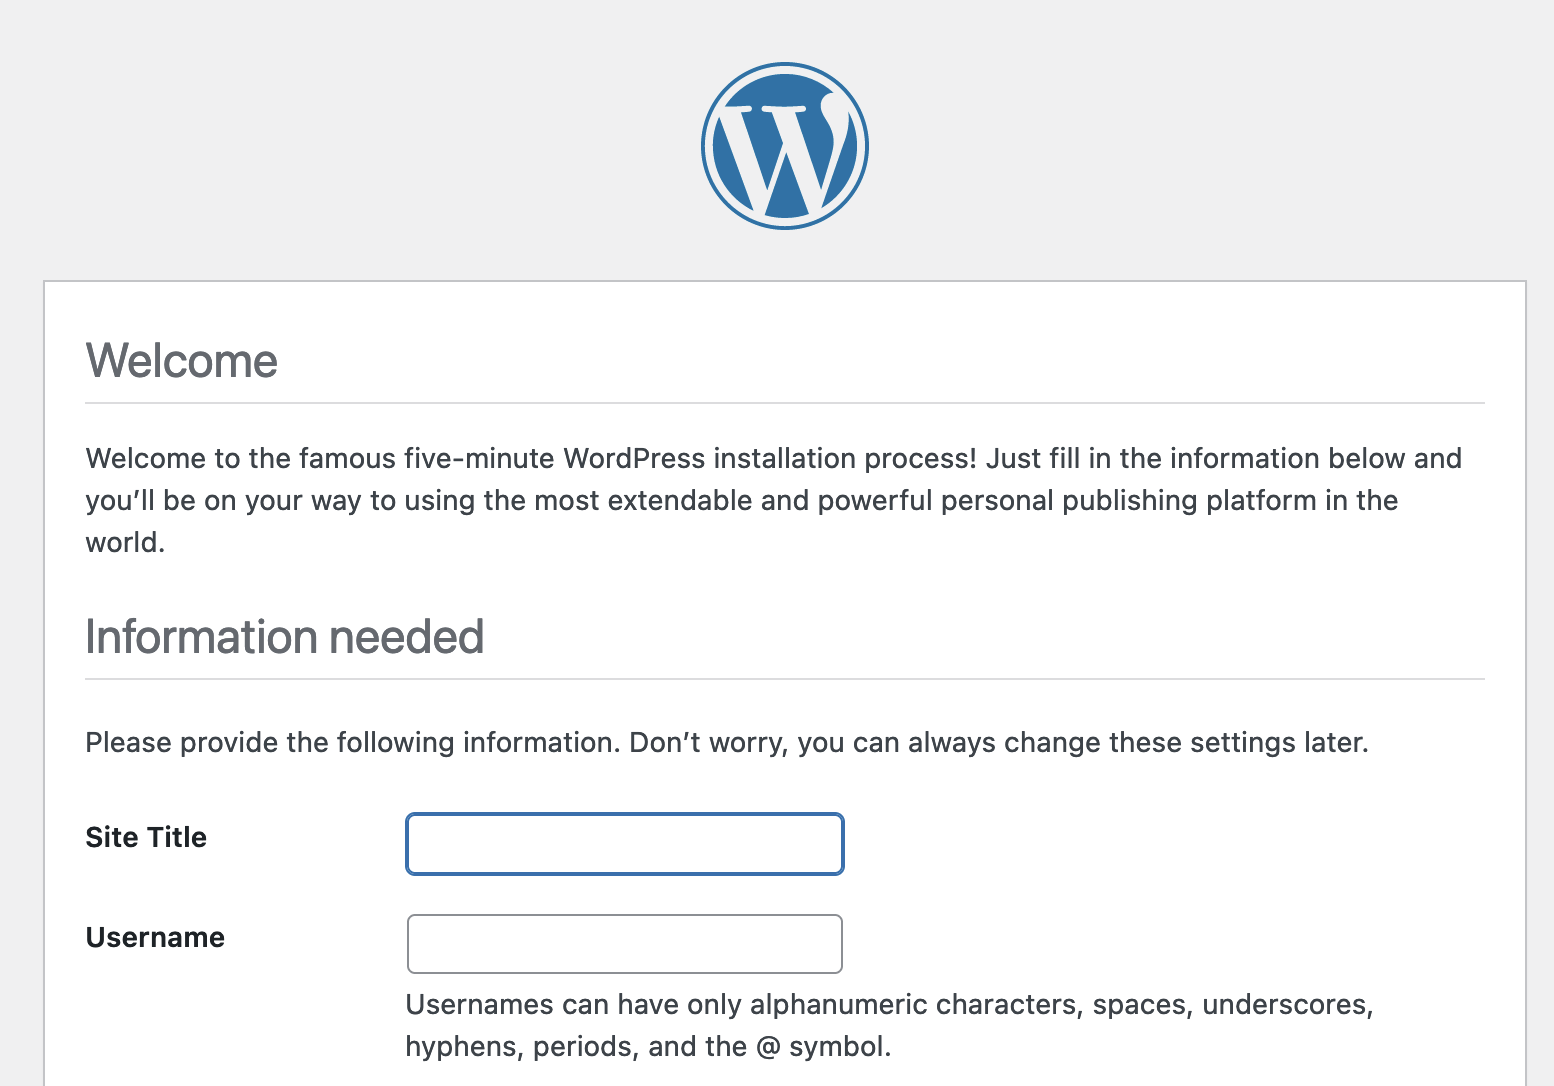Image resolution: width=1554 pixels, height=1086 pixels.
Task: Click the W letter inside the logo
Action: [x=784, y=150]
